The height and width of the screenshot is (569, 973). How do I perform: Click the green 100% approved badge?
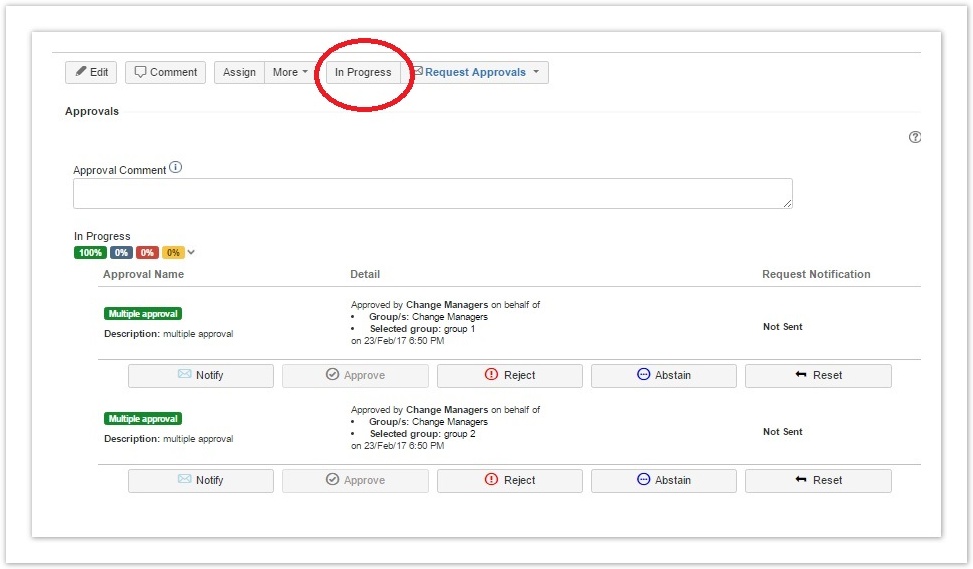pos(90,252)
